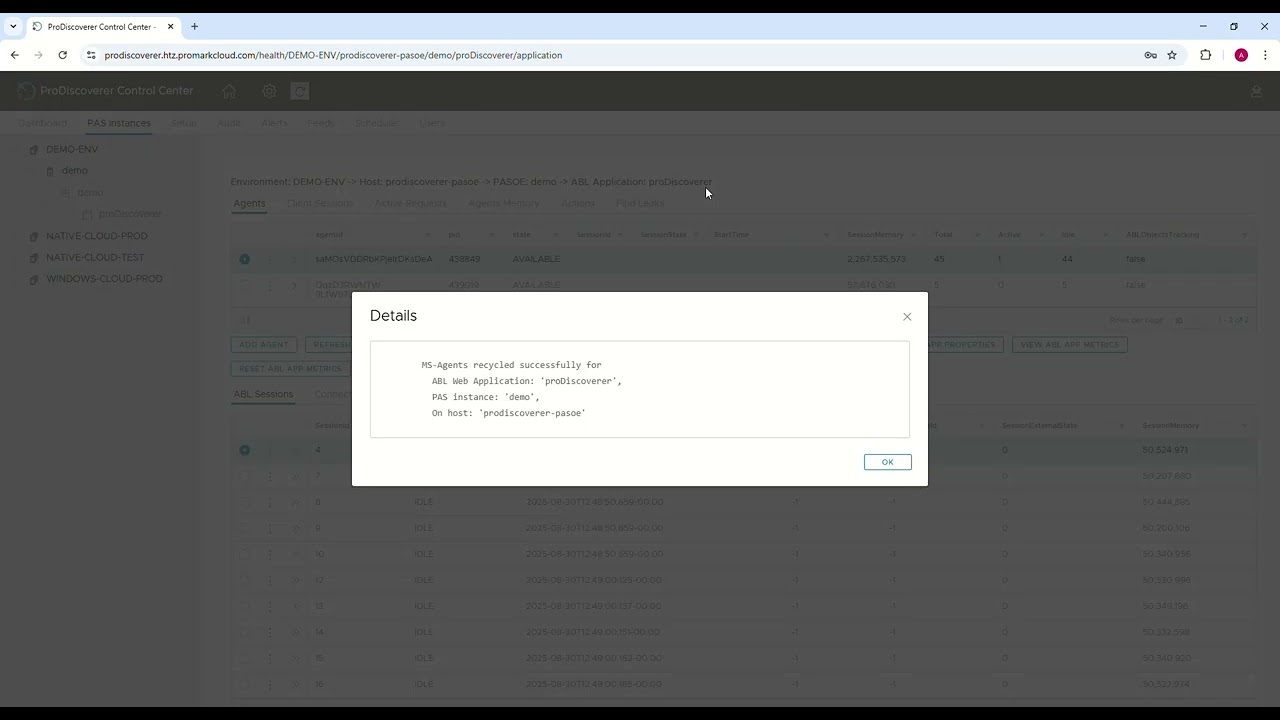The image size is (1280, 720).
Task: Click OK in the Details dialog
Action: coord(887,462)
